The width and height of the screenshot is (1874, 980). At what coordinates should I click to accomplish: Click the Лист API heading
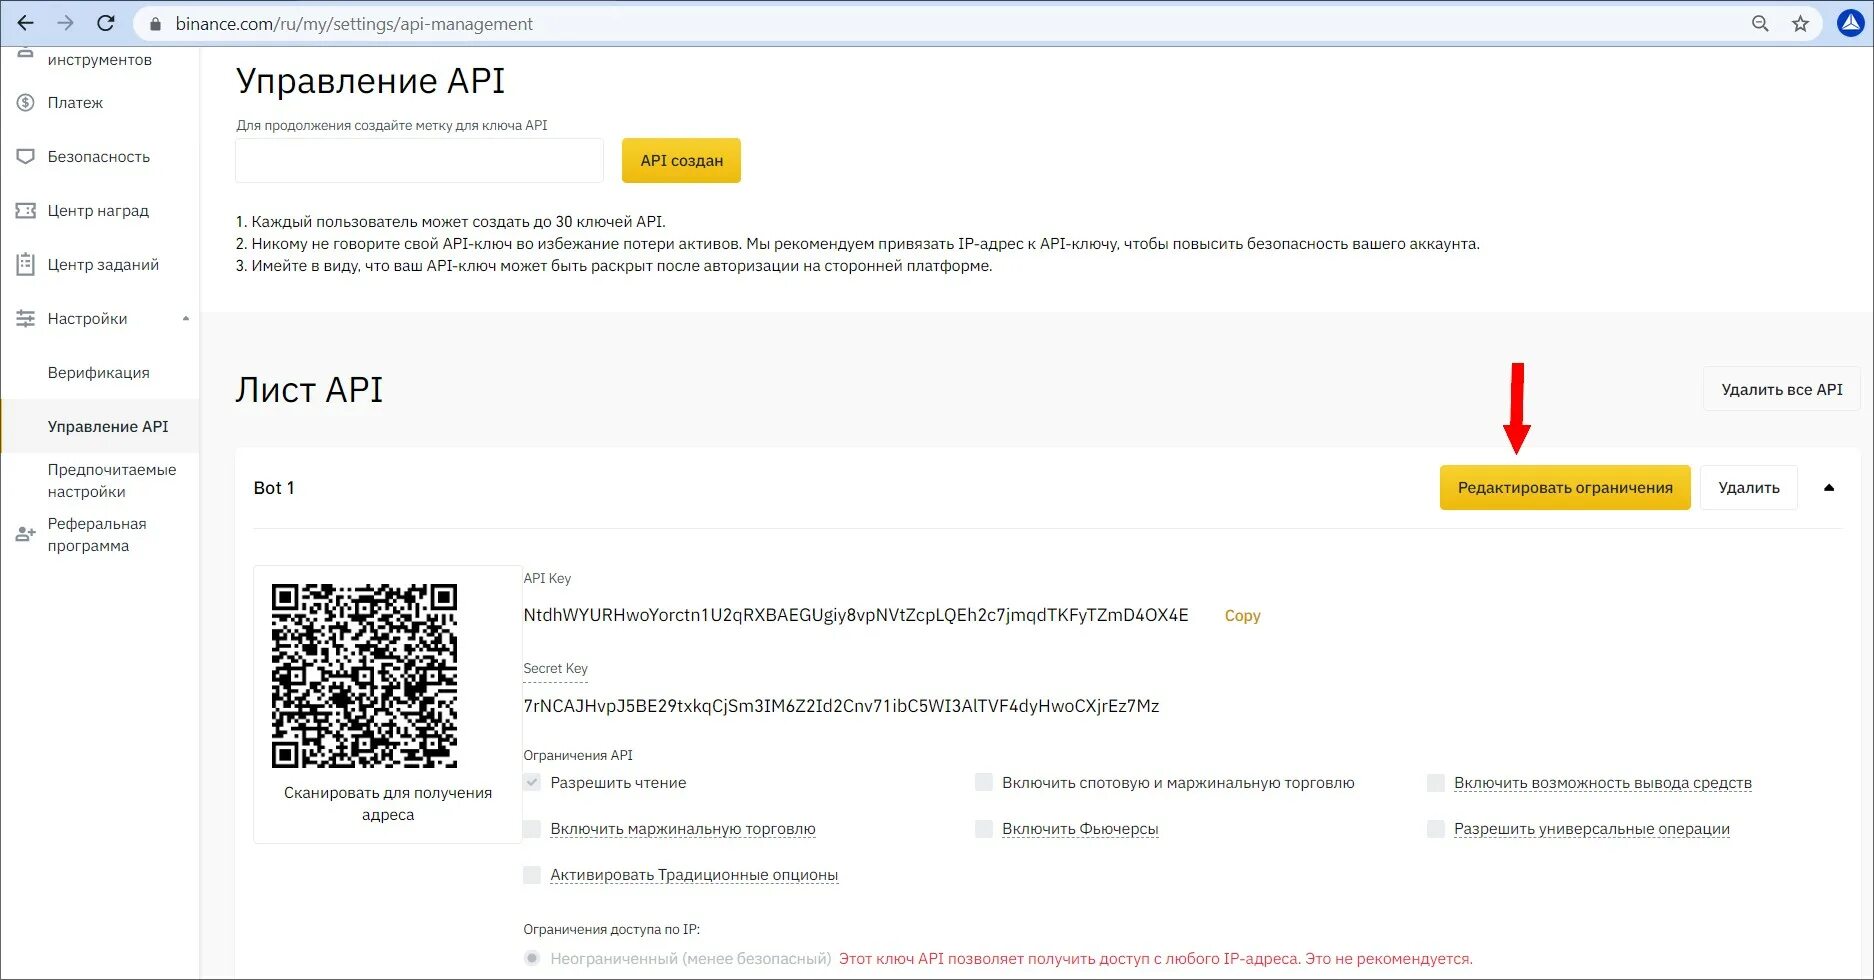click(x=309, y=389)
